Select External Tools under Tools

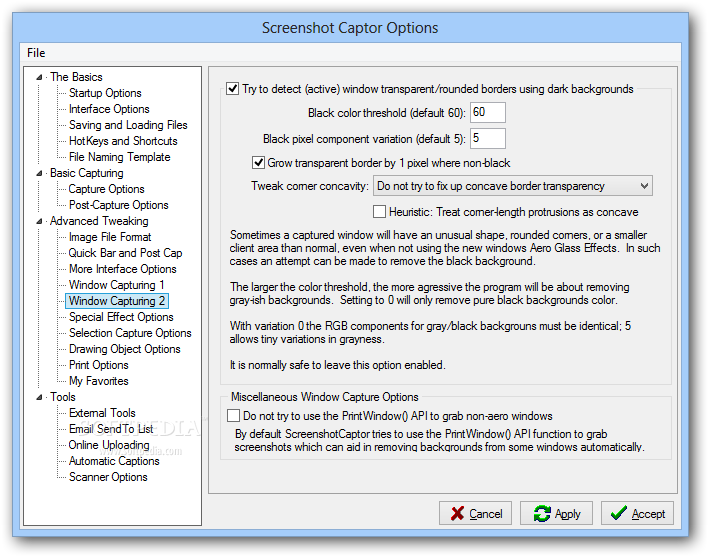(102, 413)
